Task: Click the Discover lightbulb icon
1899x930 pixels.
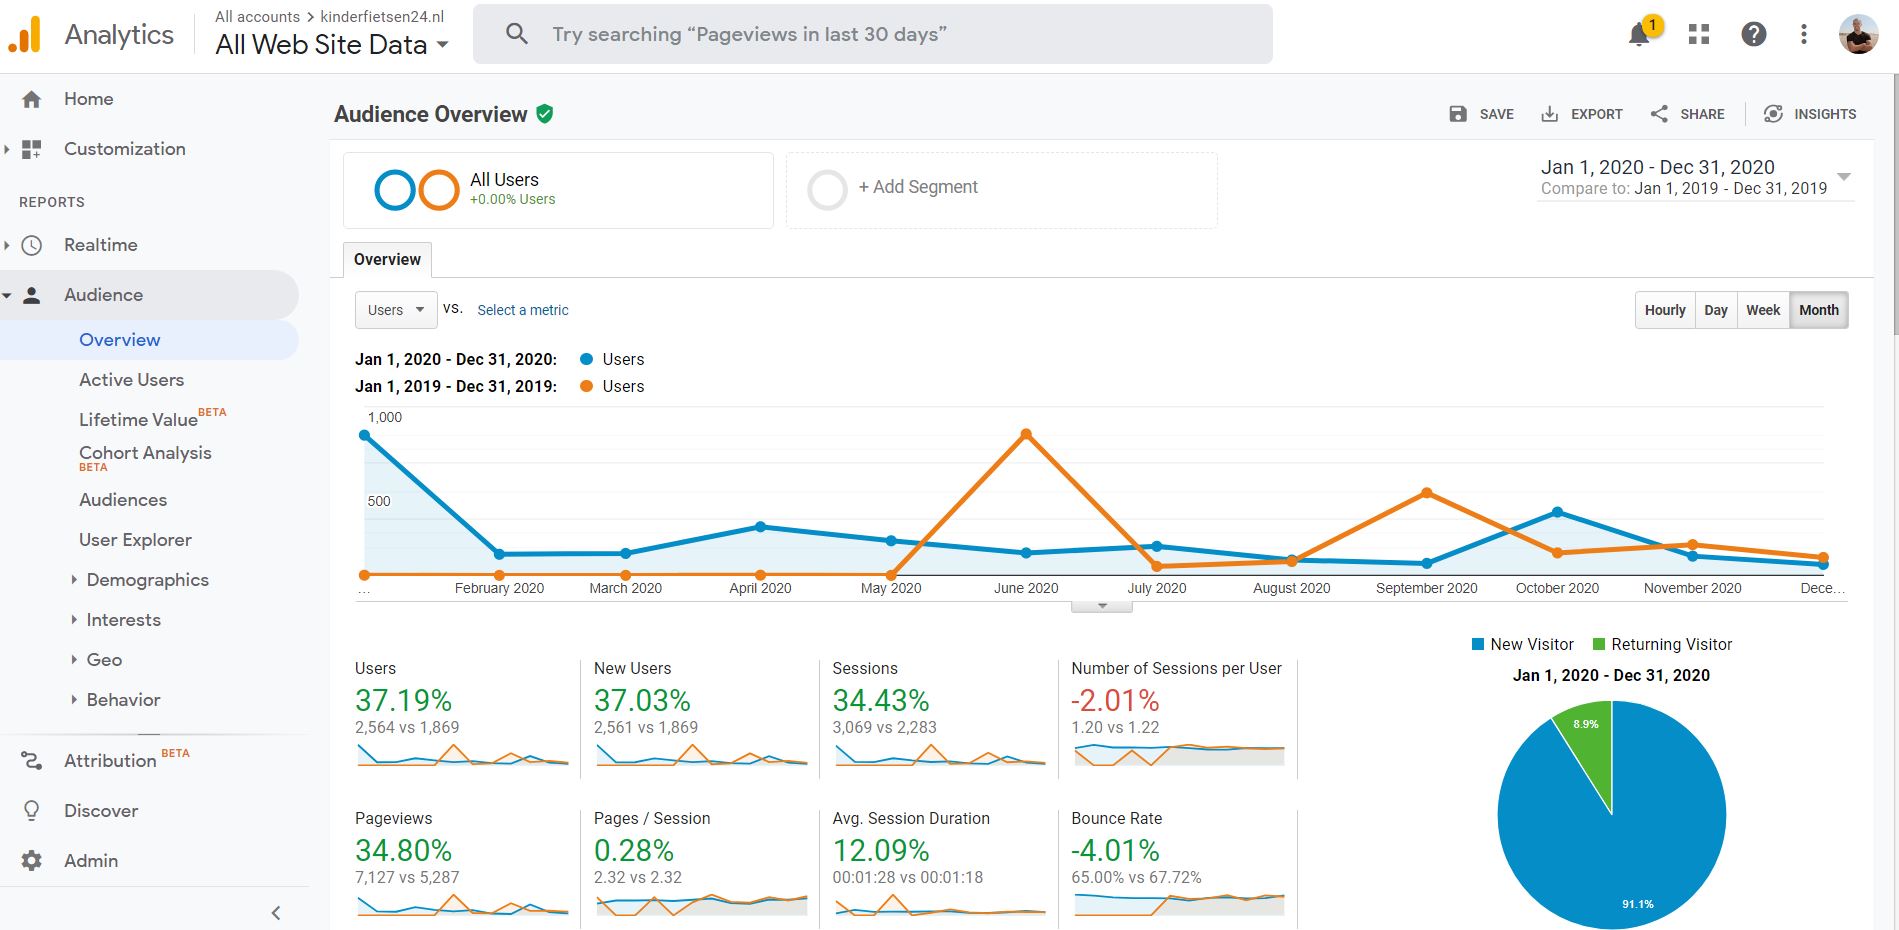Action: pos(32,811)
